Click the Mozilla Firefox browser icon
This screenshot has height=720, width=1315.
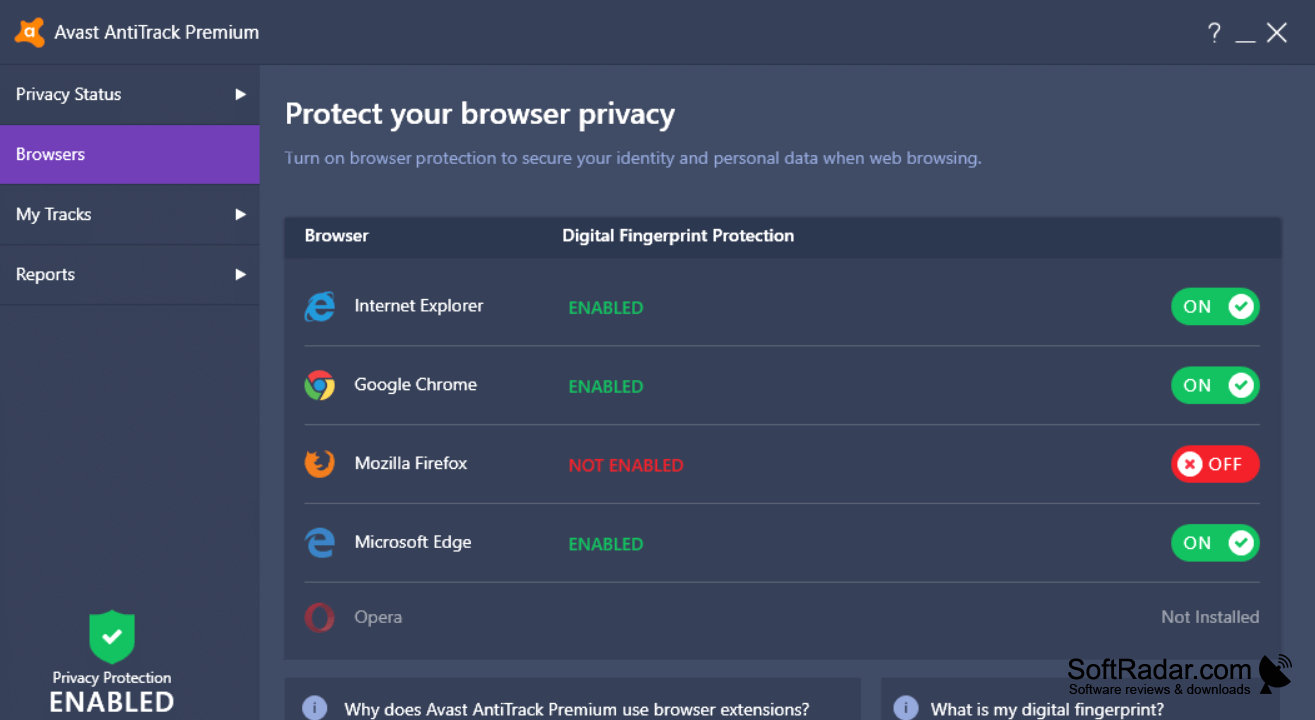(x=320, y=463)
